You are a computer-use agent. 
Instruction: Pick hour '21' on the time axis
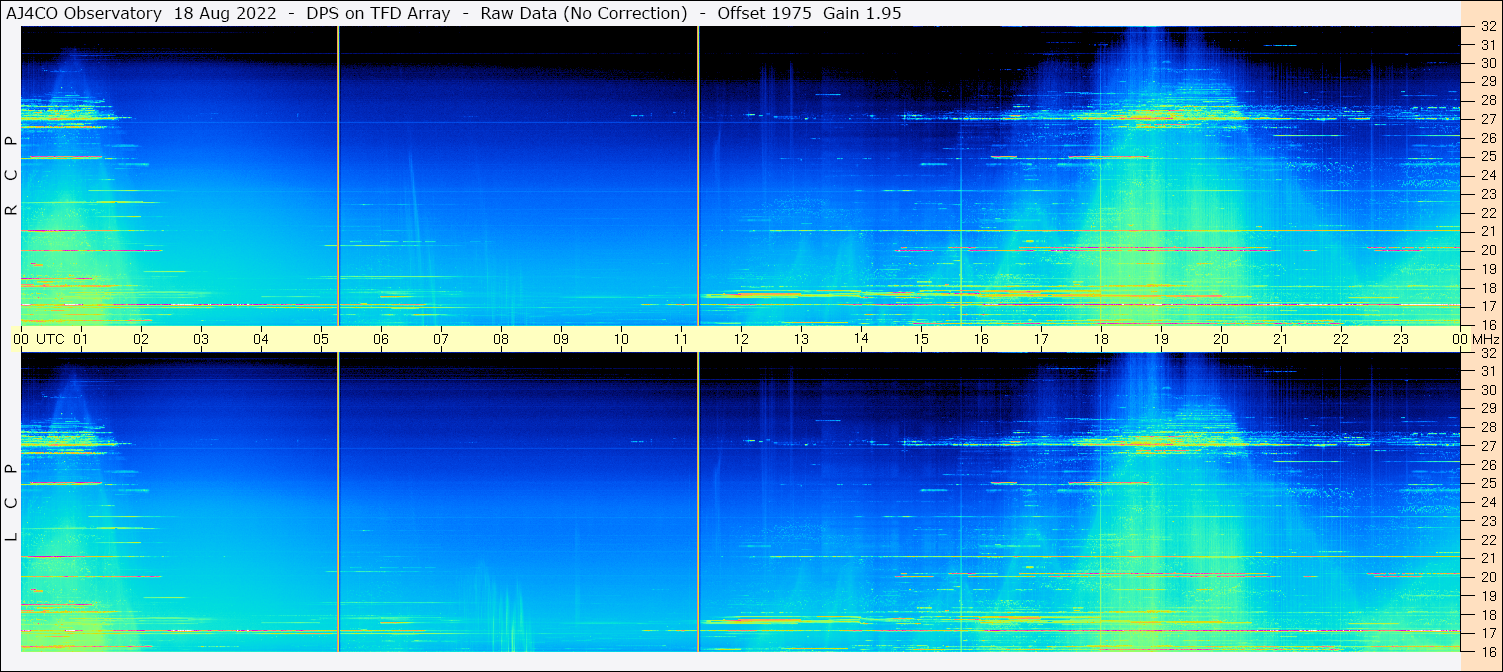coord(1281,339)
